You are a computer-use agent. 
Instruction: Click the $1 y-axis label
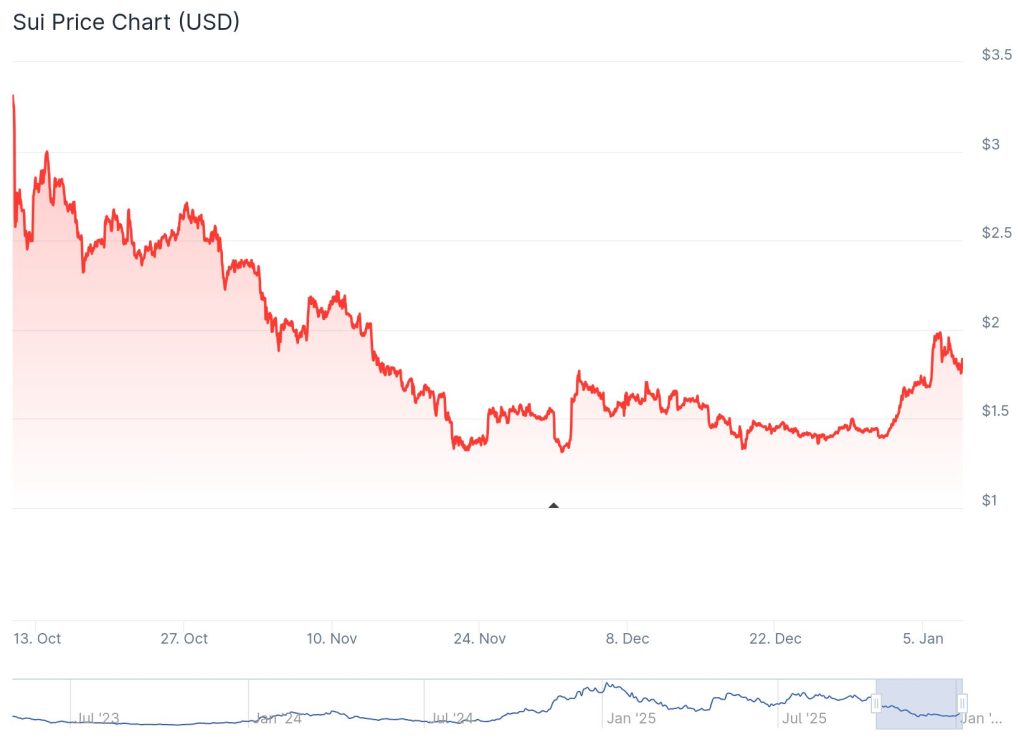tap(991, 500)
